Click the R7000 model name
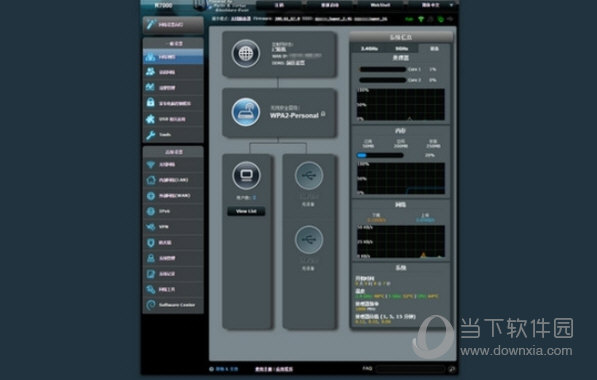The image size is (597, 380). (164, 5)
